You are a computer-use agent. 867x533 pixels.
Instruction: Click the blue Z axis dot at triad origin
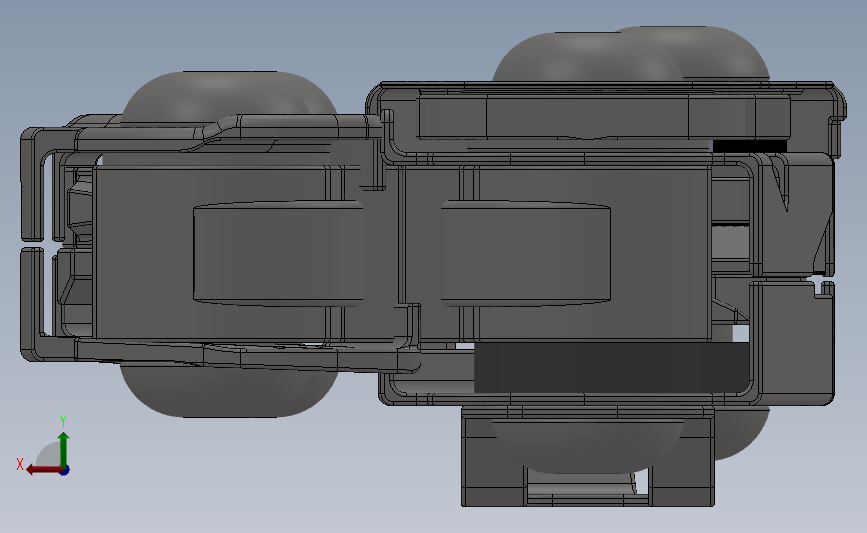click(x=64, y=471)
